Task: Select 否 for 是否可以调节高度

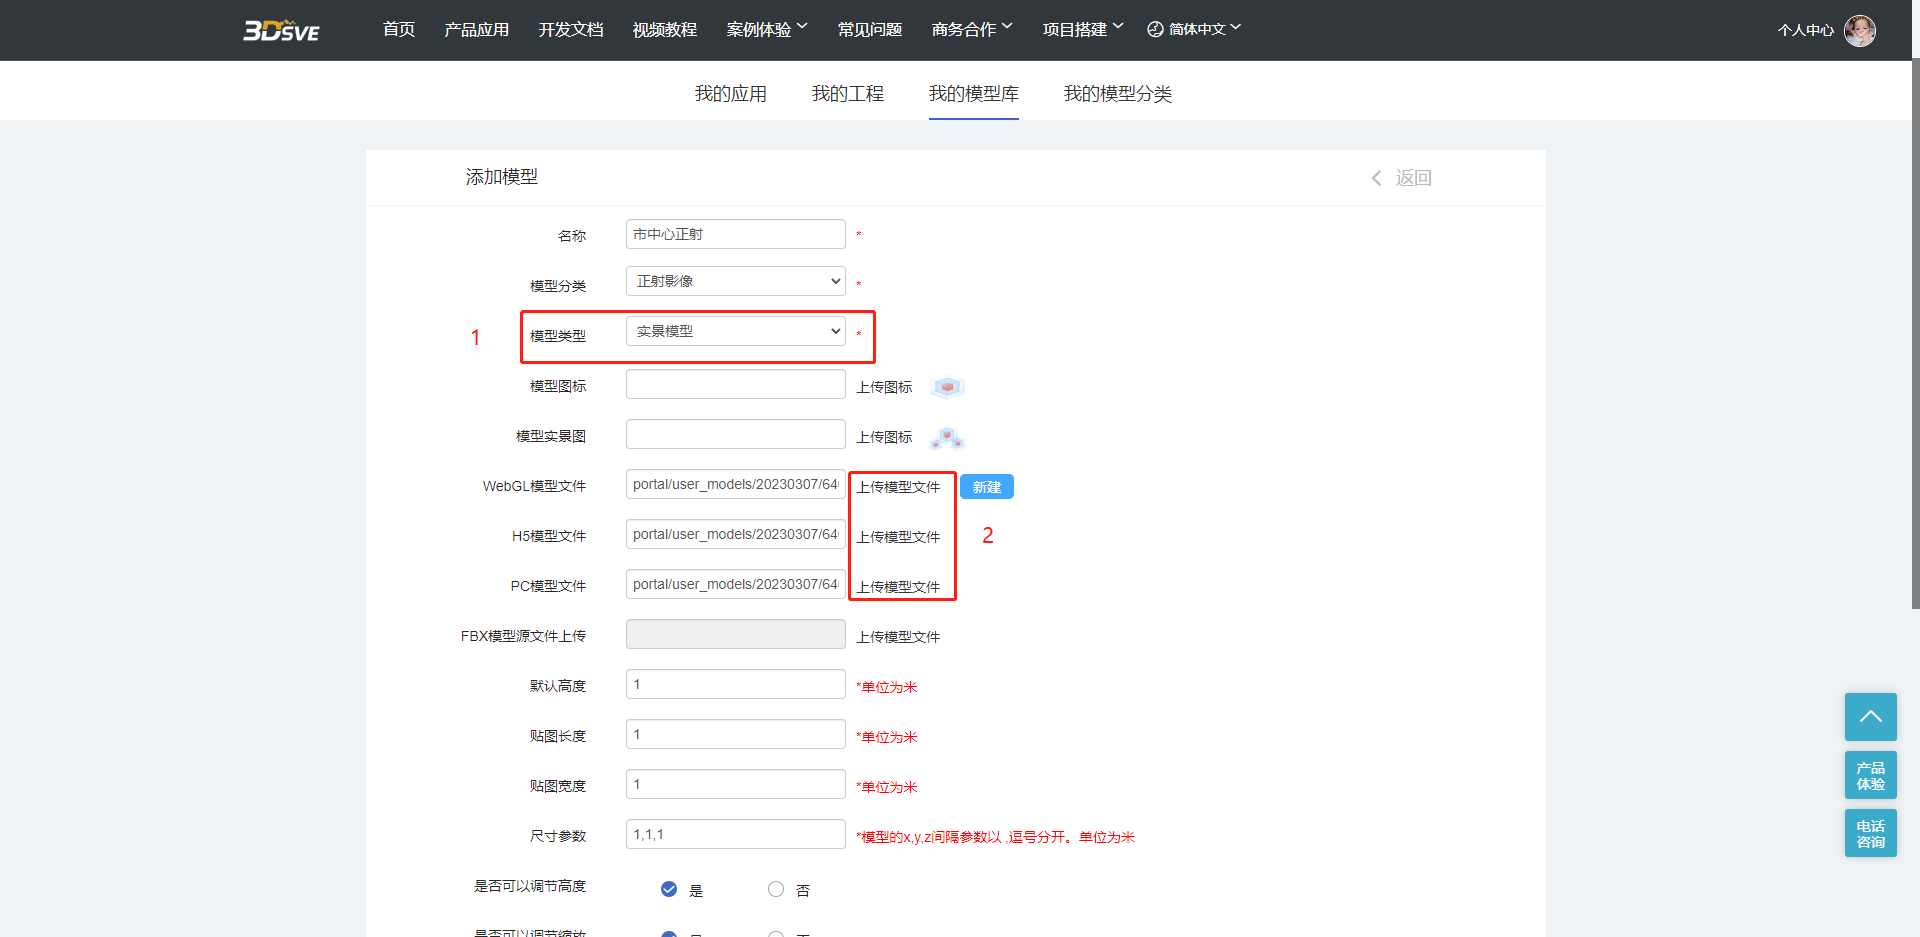Action: tap(776, 889)
